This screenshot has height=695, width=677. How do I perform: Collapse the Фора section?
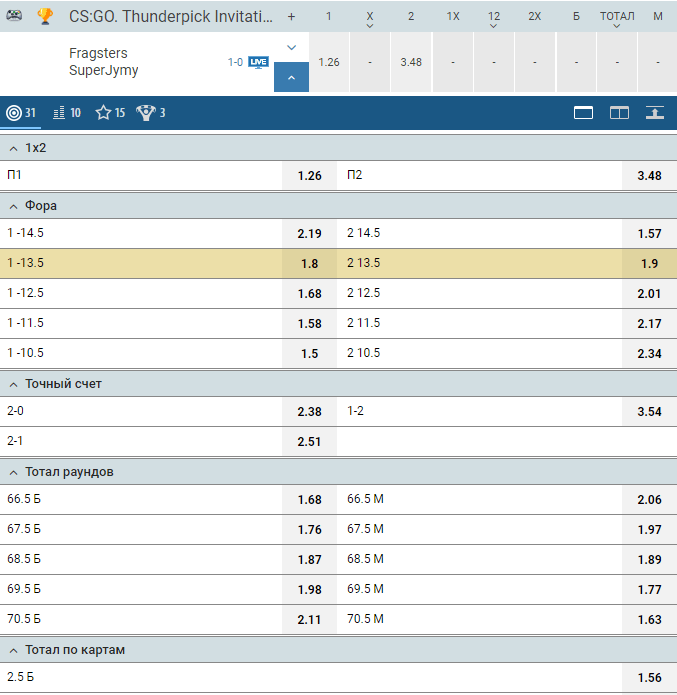[13, 207]
